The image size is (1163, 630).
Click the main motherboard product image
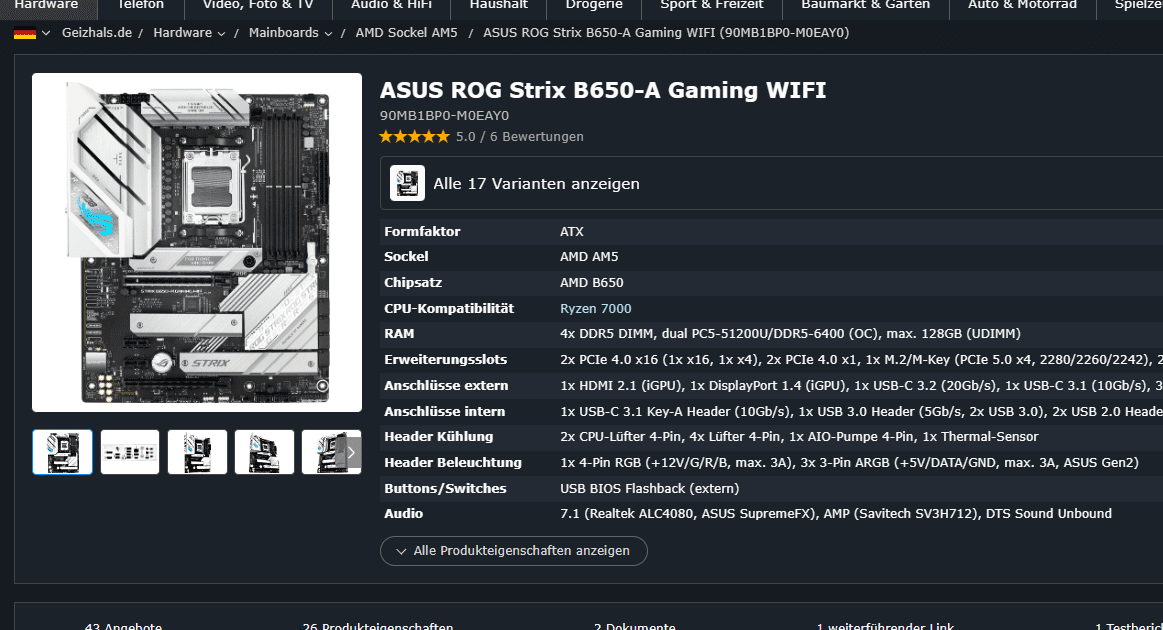pyautogui.click(x=197, y=242)
